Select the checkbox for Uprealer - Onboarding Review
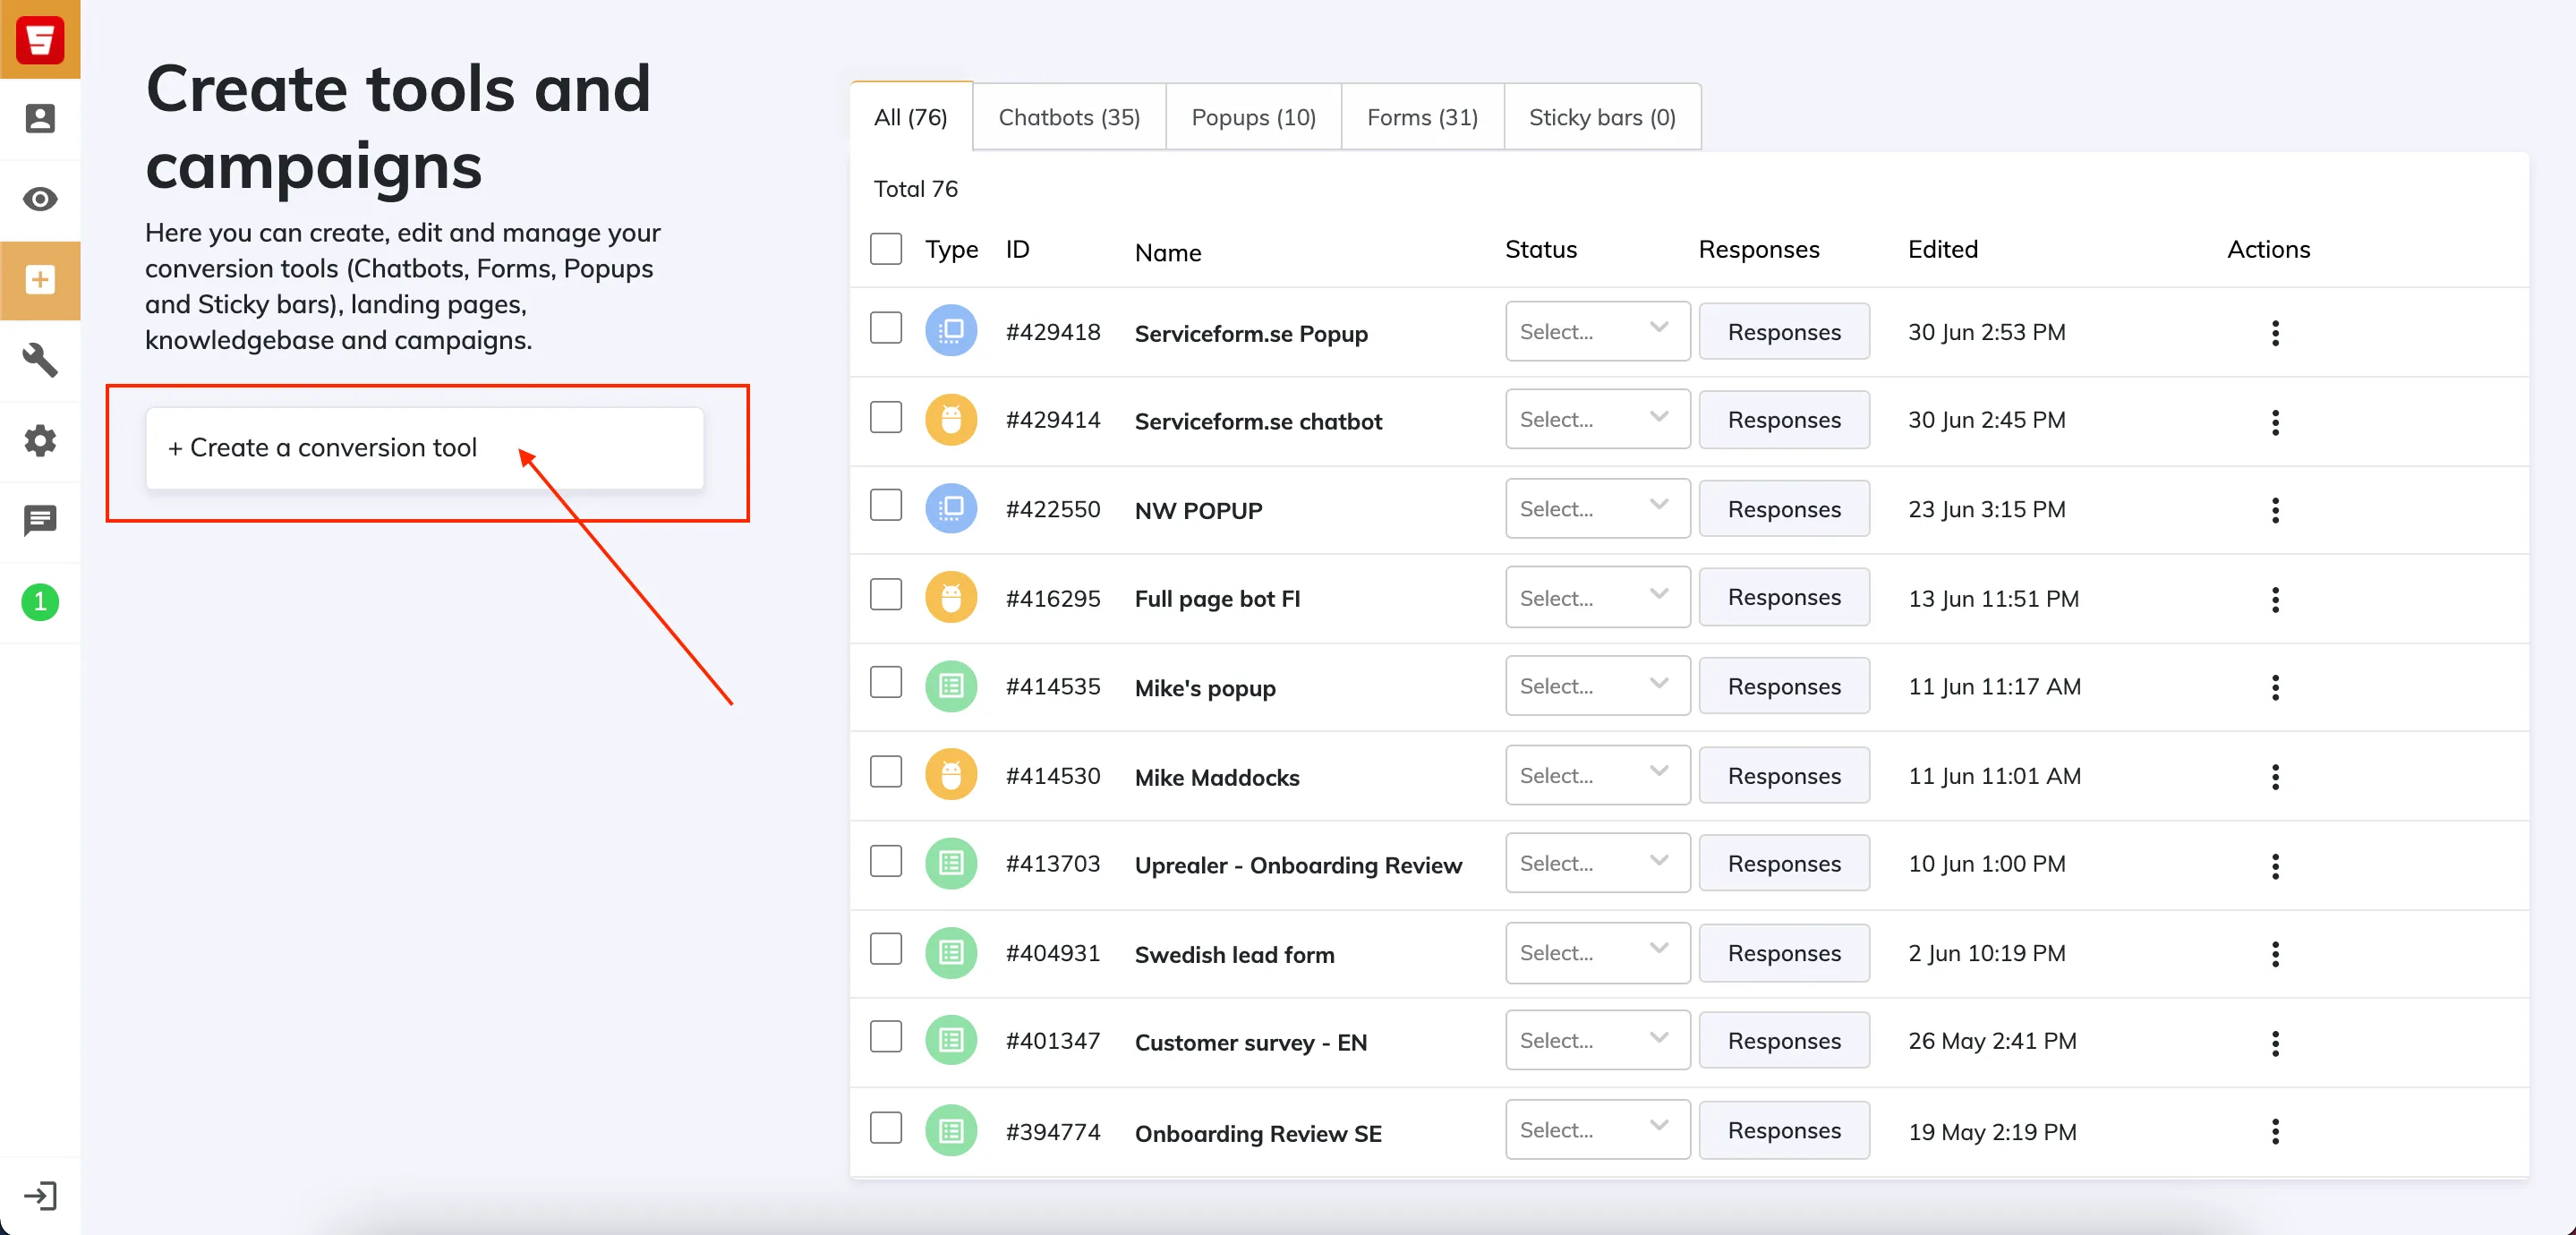This screenshot has width=2576, height=1235. pyautogui.click(x=886, y=861)
